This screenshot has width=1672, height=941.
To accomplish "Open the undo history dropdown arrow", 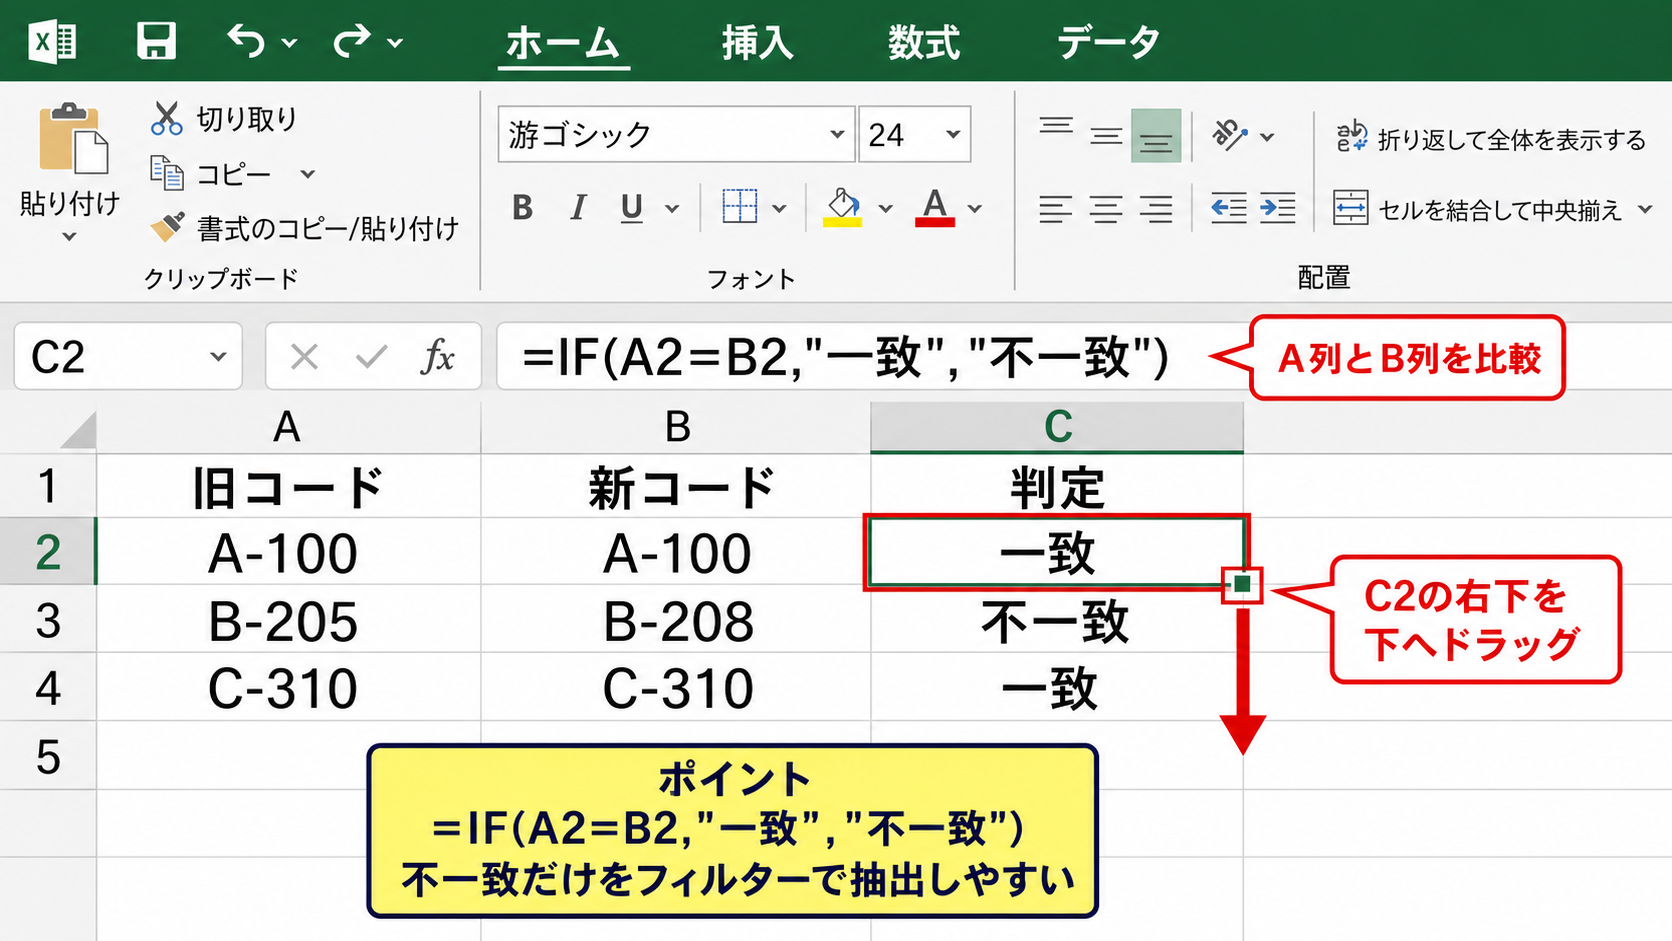I will point(289,43).
